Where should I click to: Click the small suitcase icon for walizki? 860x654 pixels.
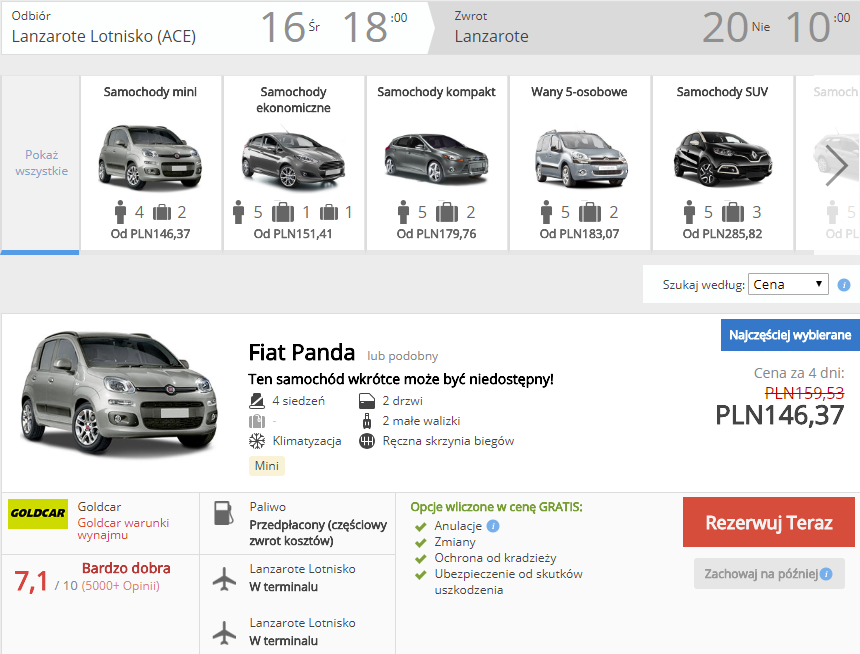tap(367, 421)
